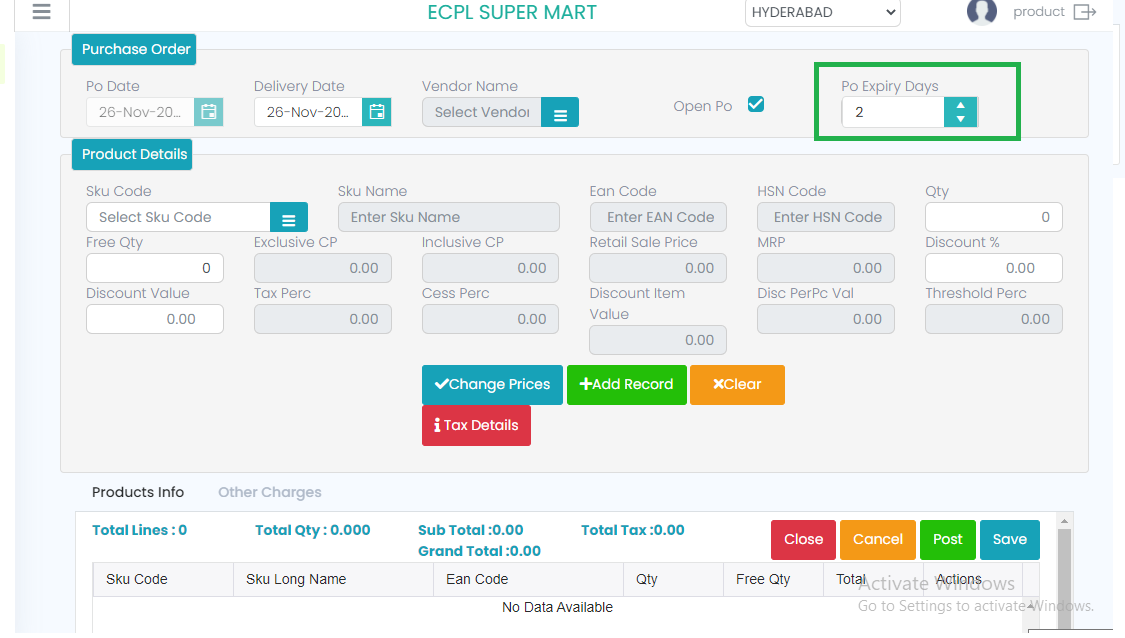Open the Delivery Date calendar picker
The width and height of the screenshot is (1125, 638).
click(x=377, y=112)
